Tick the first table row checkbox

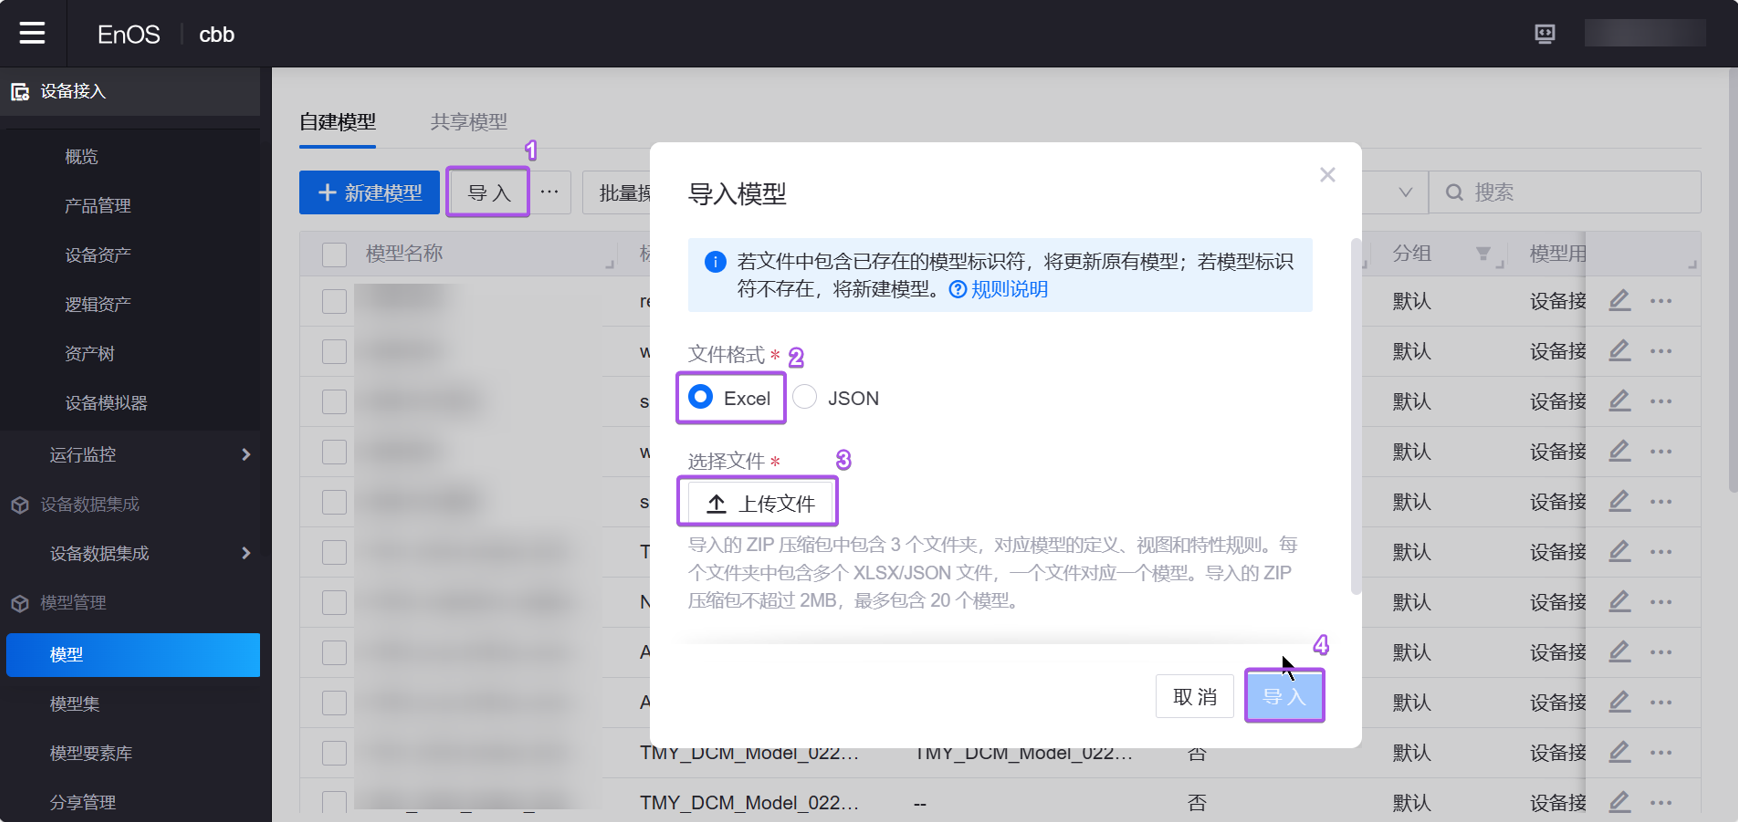[334, 301]
